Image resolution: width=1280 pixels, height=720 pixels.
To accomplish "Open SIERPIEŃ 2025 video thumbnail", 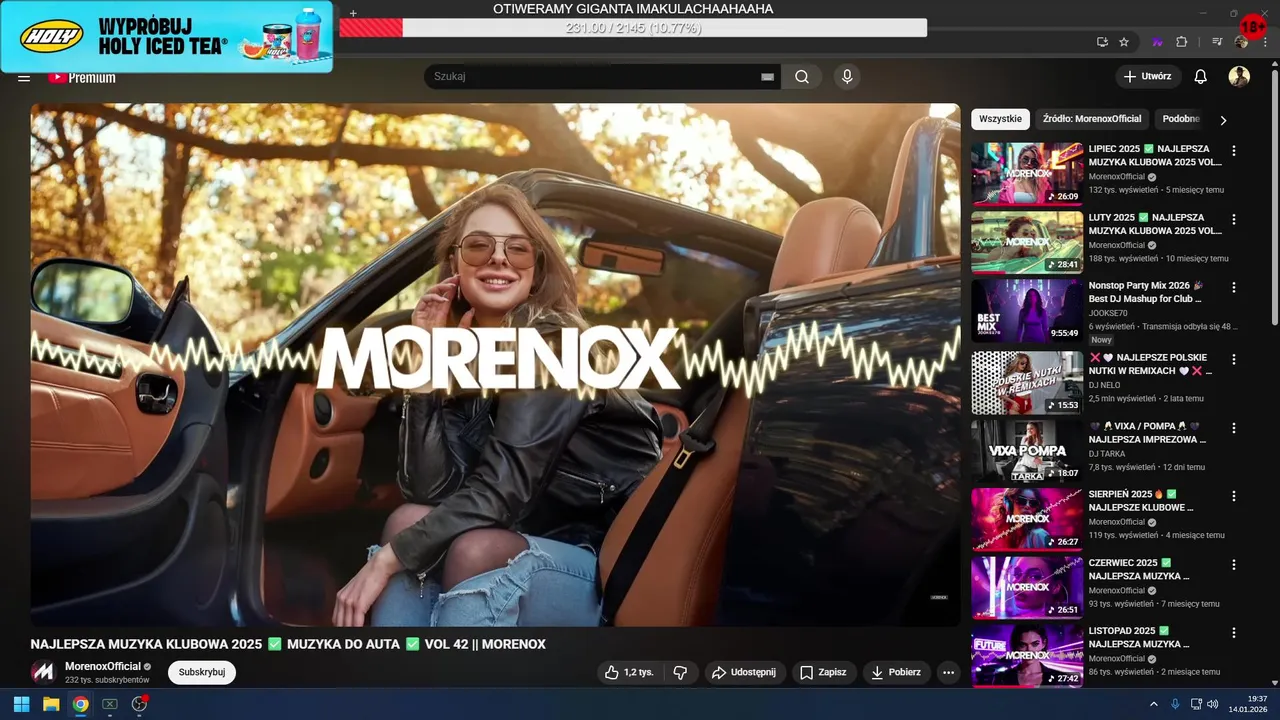I will point(1027,519).
